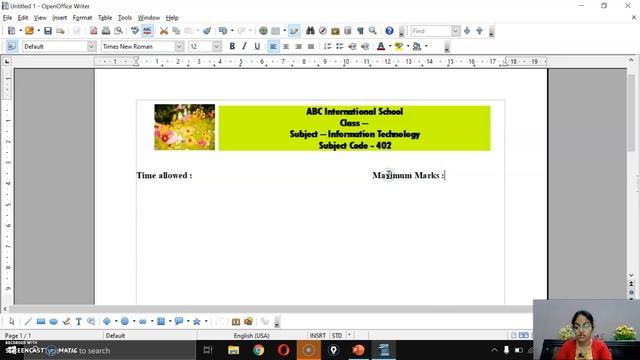Screen dimensions: 640x360
Task: Click into the Find text field
Action: coord(431,31)
